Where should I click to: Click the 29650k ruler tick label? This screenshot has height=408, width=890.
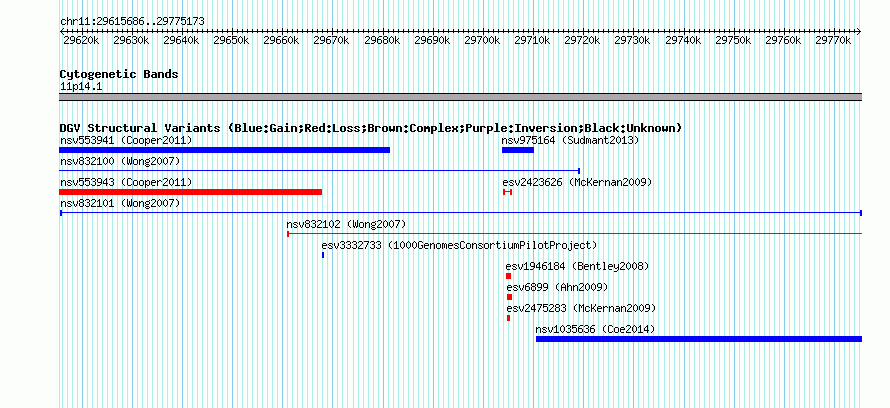pyautogui.click(x=231, y=40)
